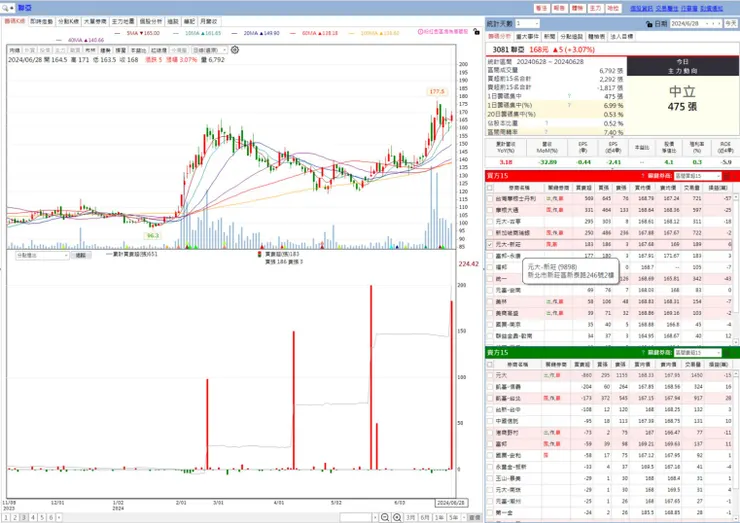The width and height of the screenshot is (740, 523).
Task: Click the padlock icon beside 日期
Action: [x=649, y=24]
